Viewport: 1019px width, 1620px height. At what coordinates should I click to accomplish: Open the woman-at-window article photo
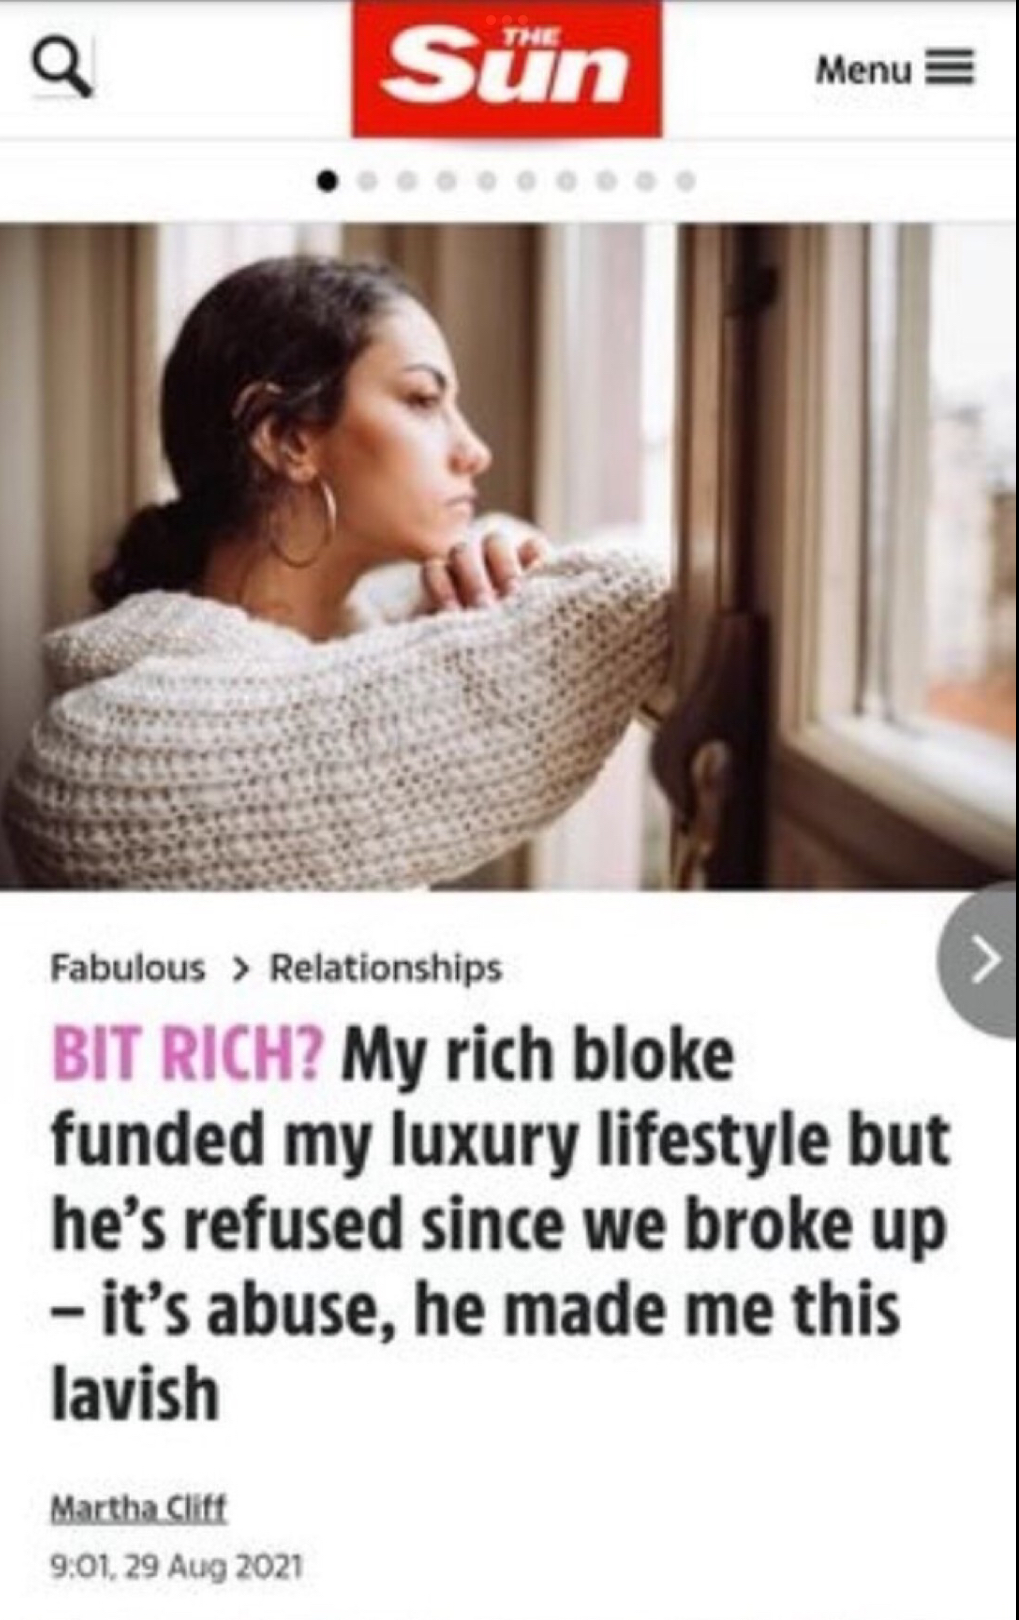509,556
